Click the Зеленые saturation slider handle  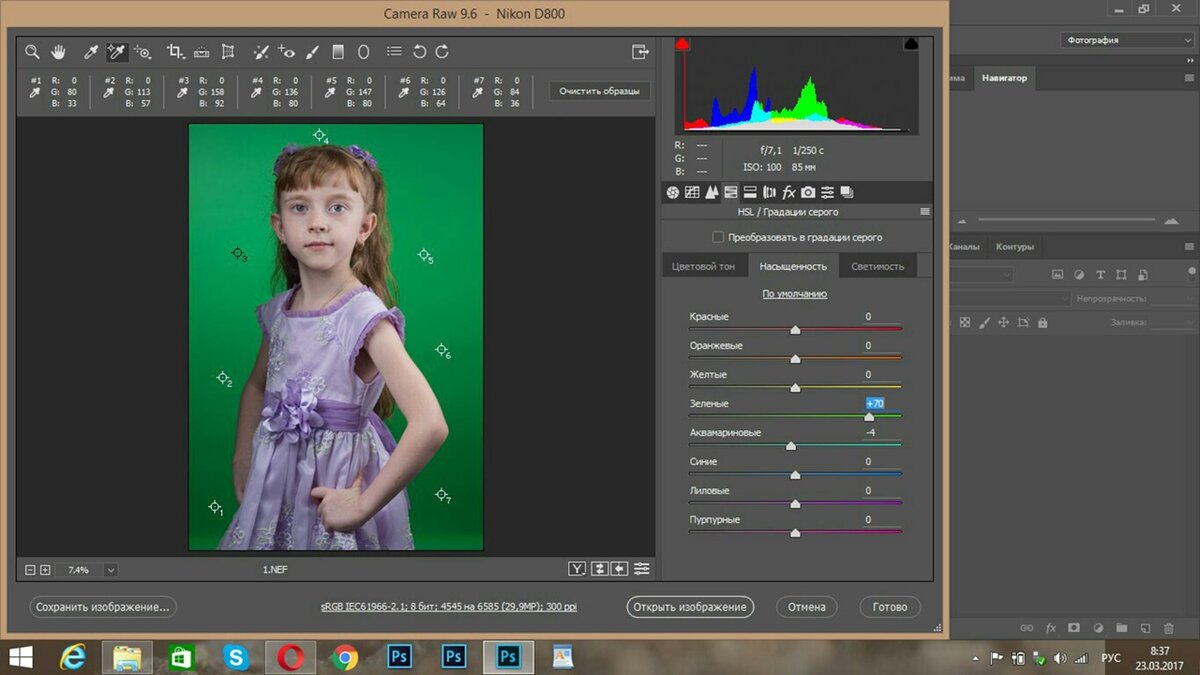pyautogui.click(x=868, y=416)
